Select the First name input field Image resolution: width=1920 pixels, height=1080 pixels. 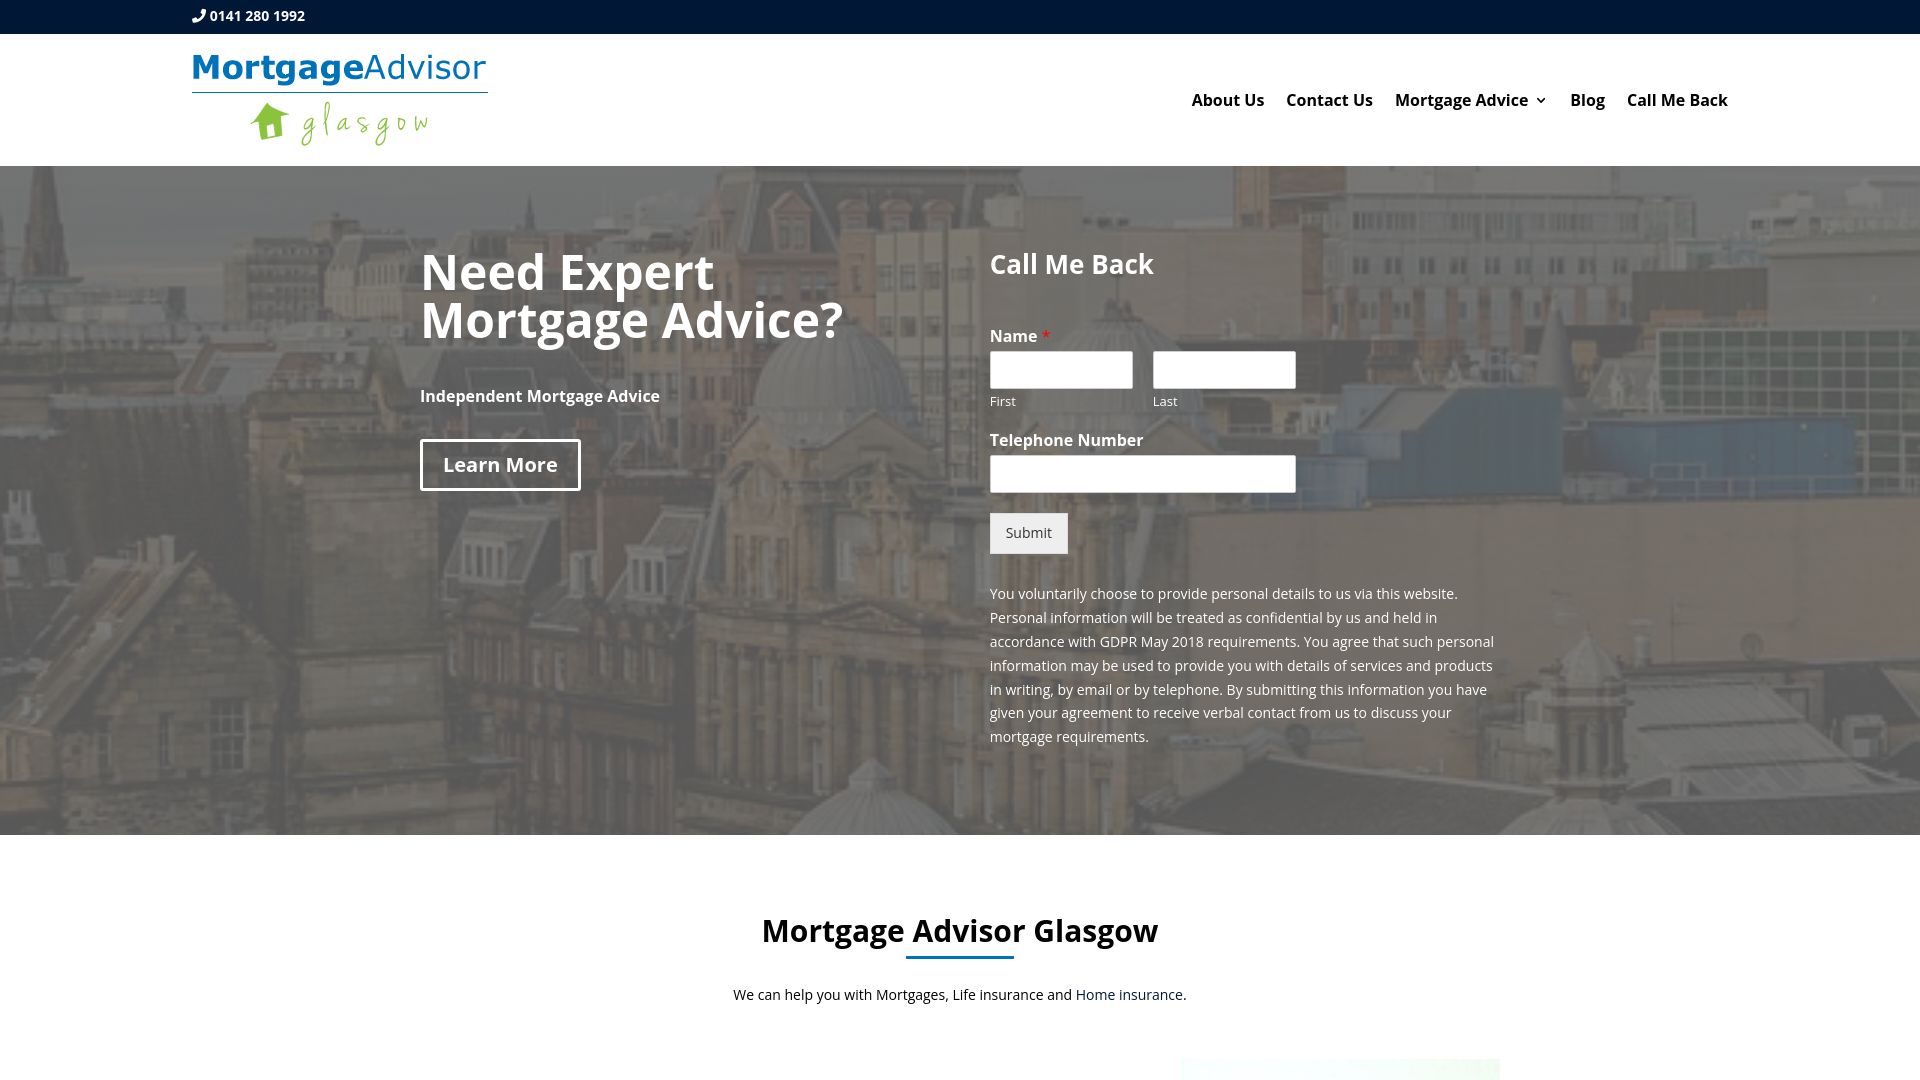(1062, 371)
